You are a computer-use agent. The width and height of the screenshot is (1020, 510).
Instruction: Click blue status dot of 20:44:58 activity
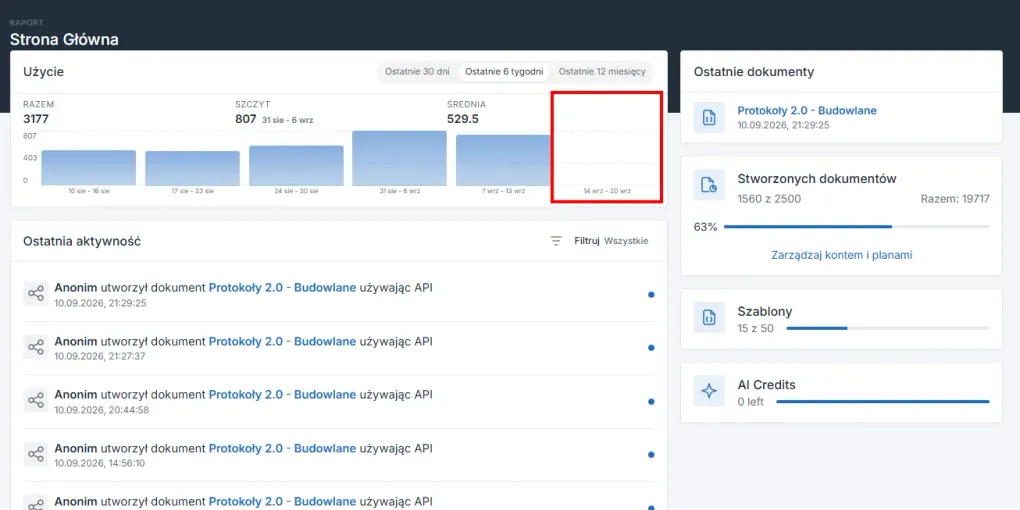coord(651,401)
